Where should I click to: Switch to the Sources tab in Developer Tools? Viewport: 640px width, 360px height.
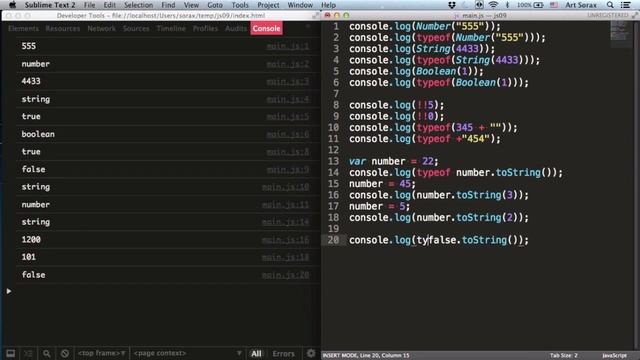point(136,29)
